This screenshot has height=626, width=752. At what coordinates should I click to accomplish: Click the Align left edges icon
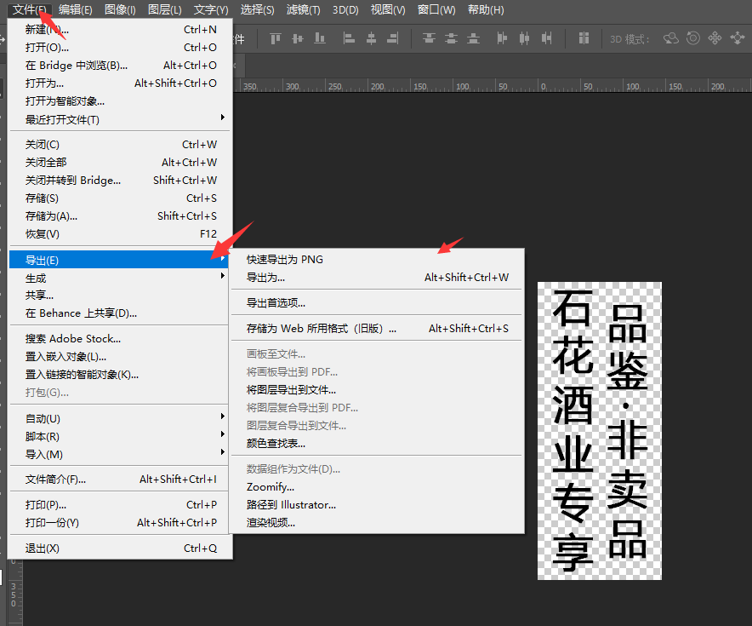[349, 38]
